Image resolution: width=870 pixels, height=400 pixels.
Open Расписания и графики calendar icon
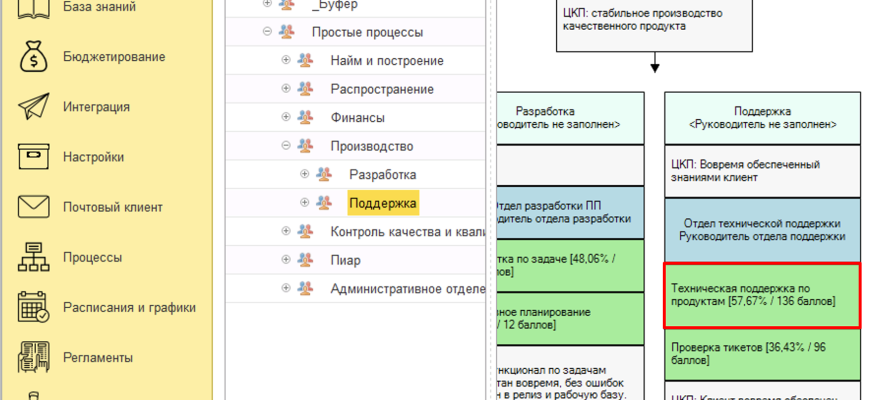[x=34, y=307]
